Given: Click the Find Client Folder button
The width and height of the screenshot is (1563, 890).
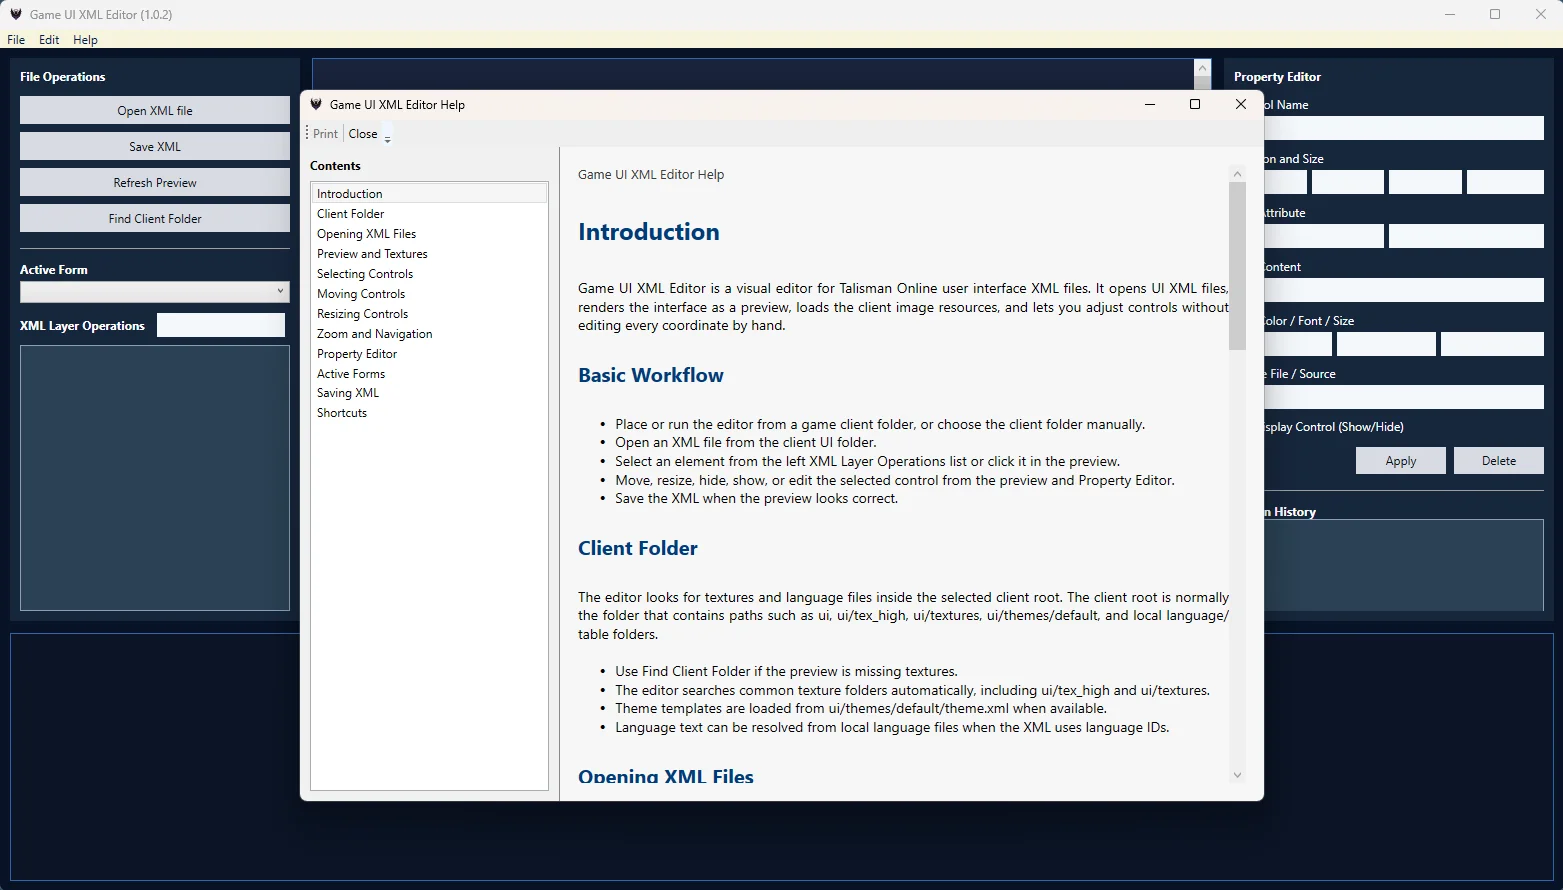Looking at the screenshot, I should pos(155,218).
